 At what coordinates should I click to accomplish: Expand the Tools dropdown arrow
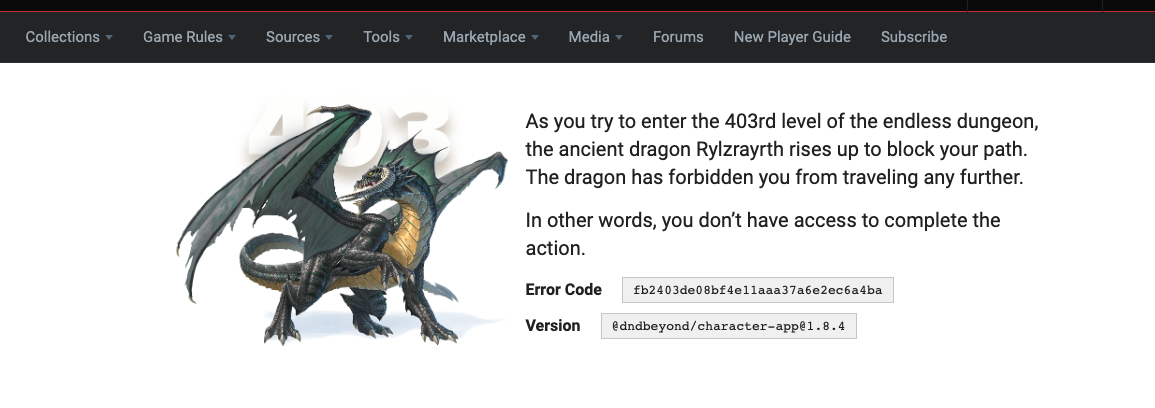click(409, 38)
